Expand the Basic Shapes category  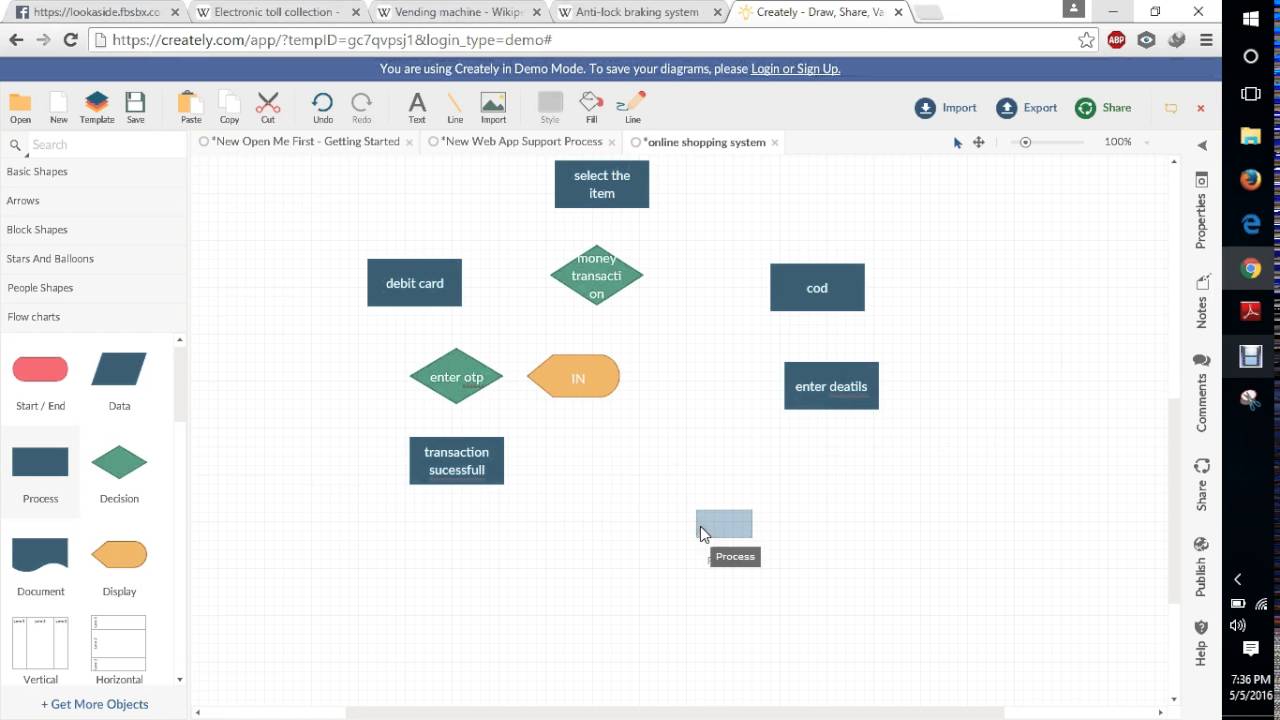point(37,171)
